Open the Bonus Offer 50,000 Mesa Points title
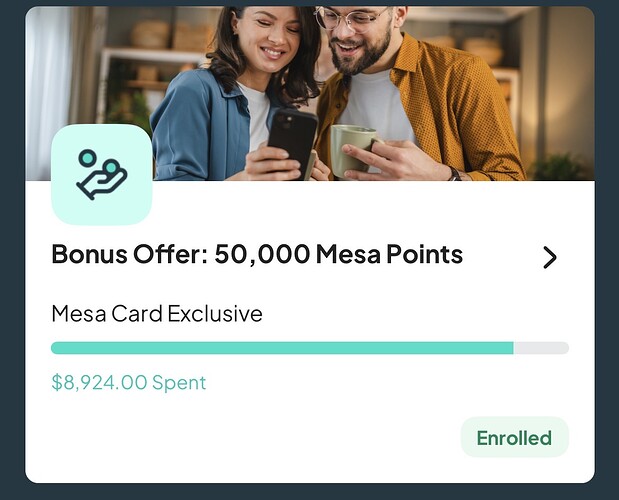 (x=257, y=255)
